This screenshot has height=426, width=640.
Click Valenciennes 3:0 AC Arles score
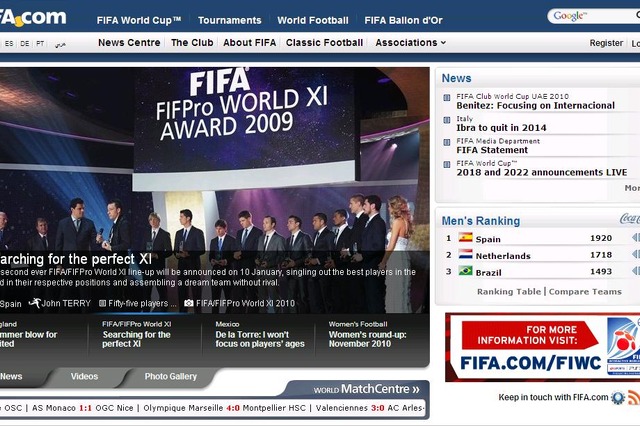pos(370,408)
